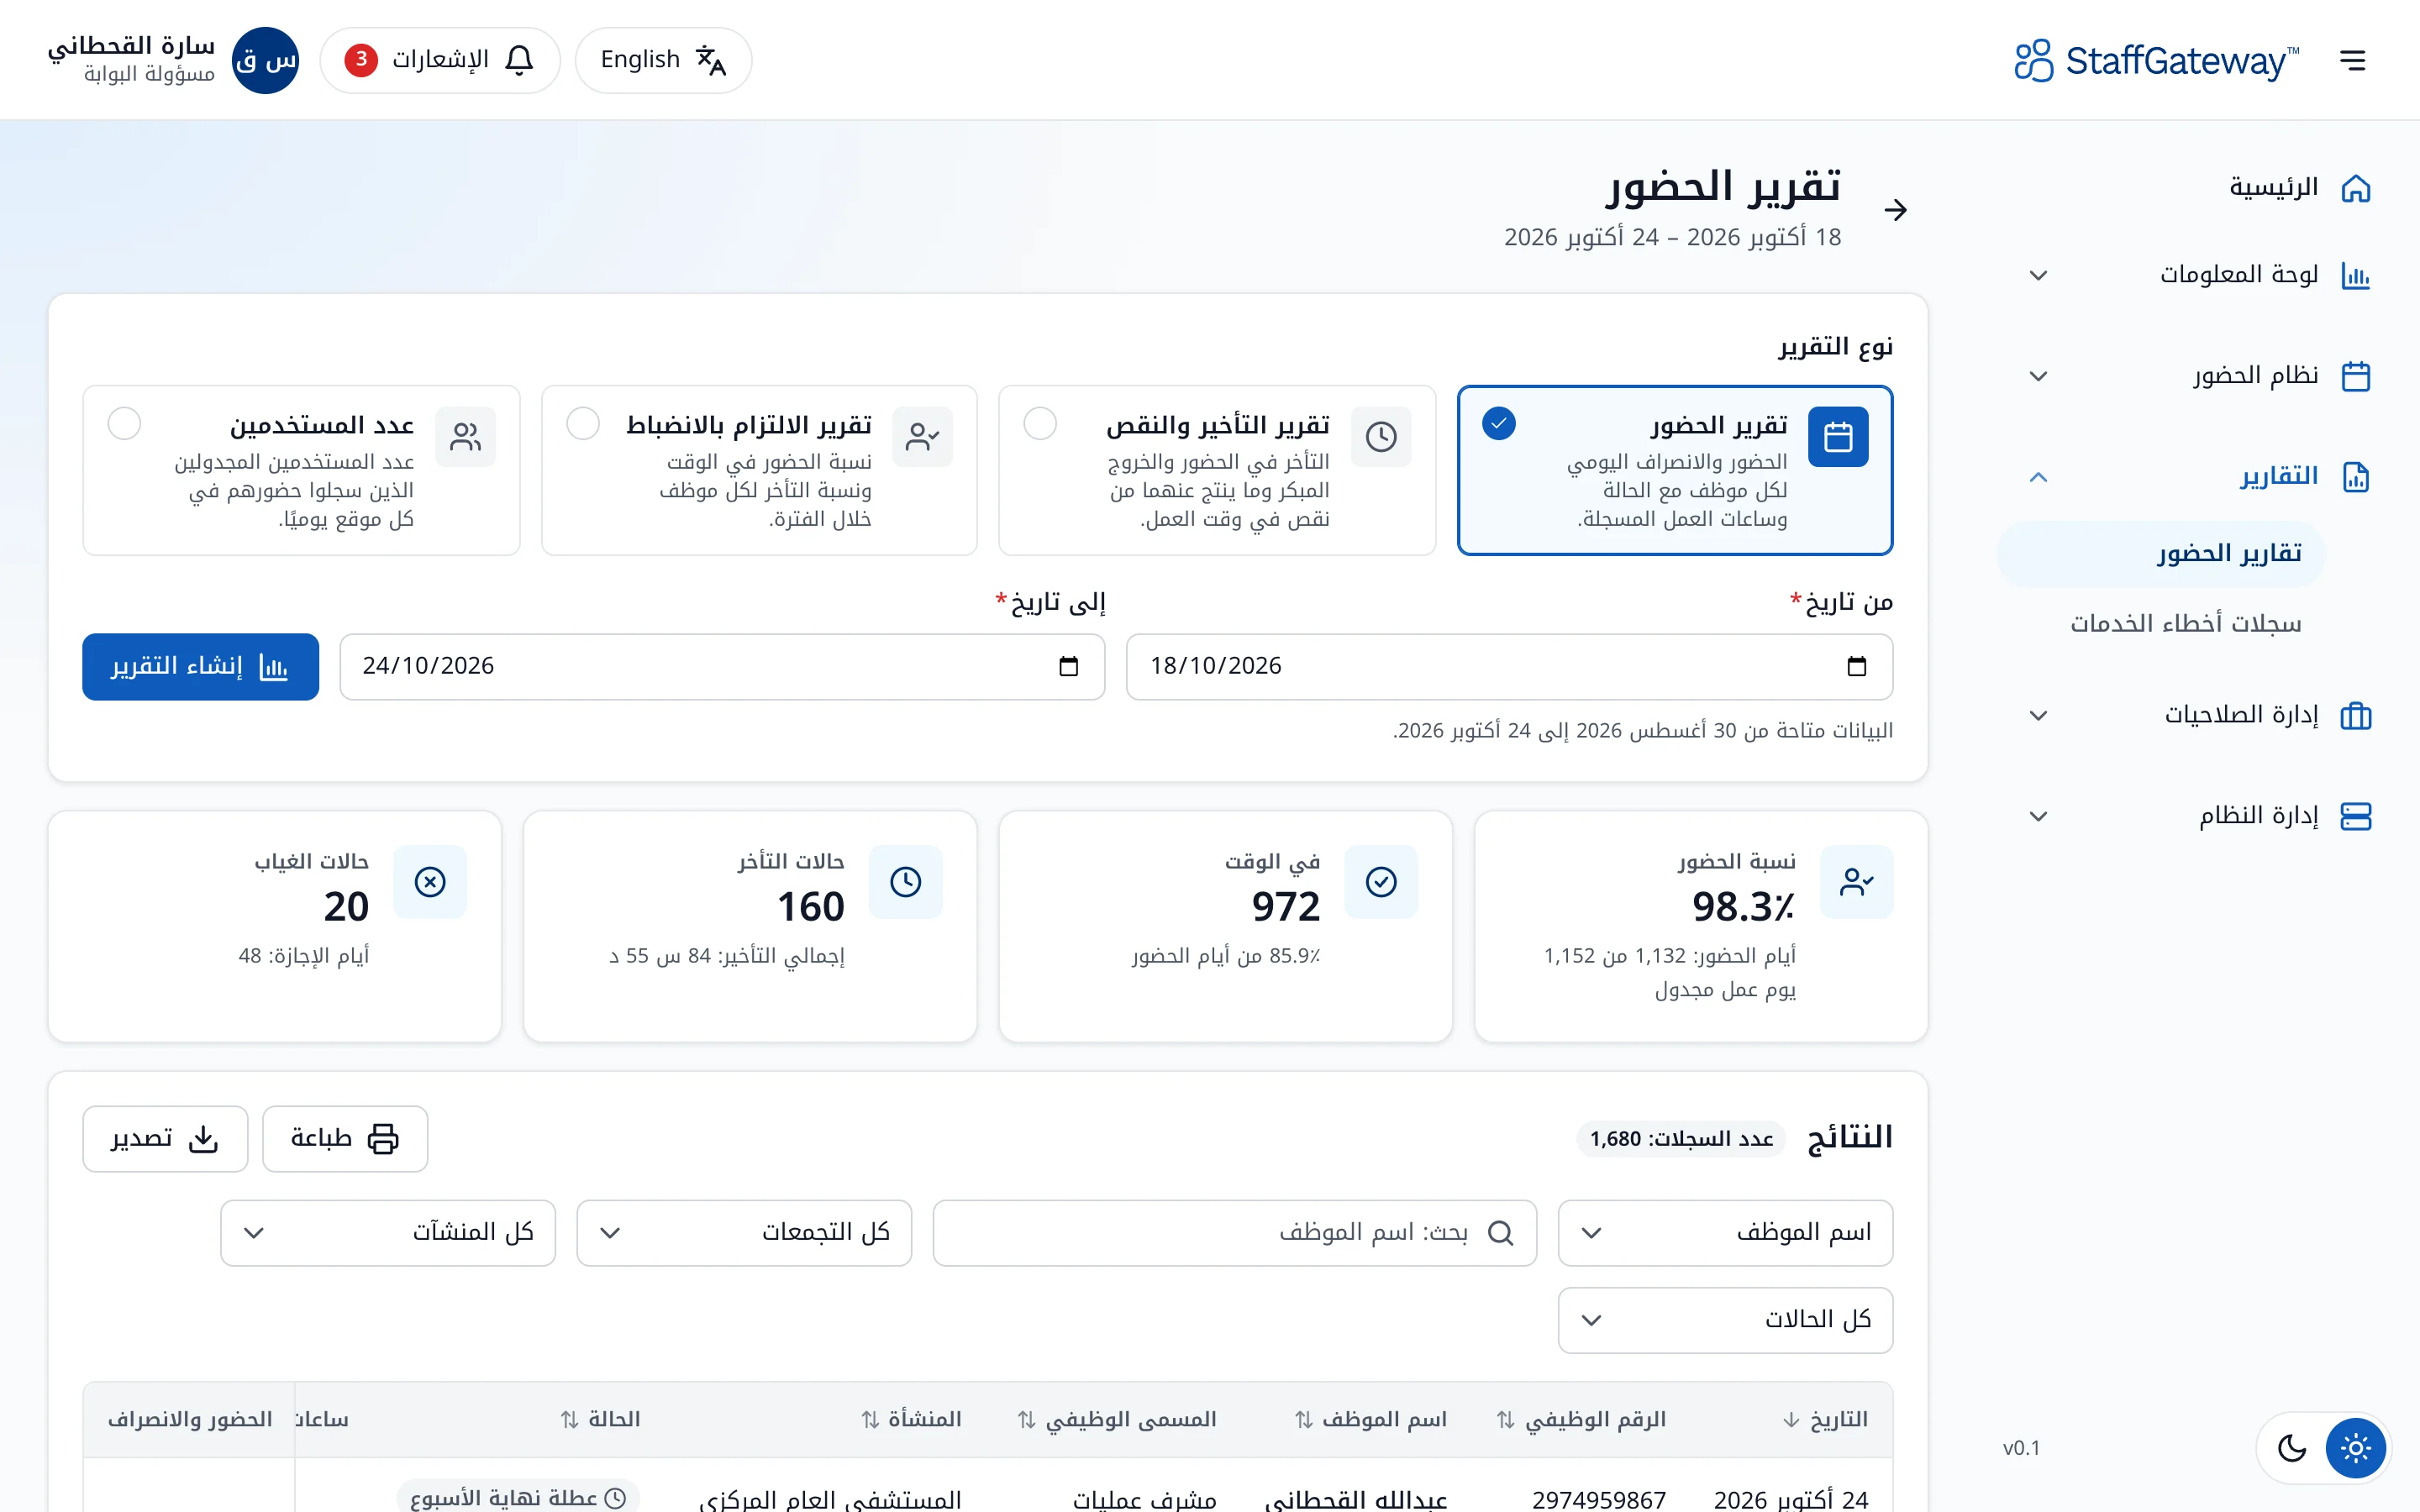Click the translate language icon
Image resolution: width=2420 pixels, height=1512 pixels.
tap(710, 60)
